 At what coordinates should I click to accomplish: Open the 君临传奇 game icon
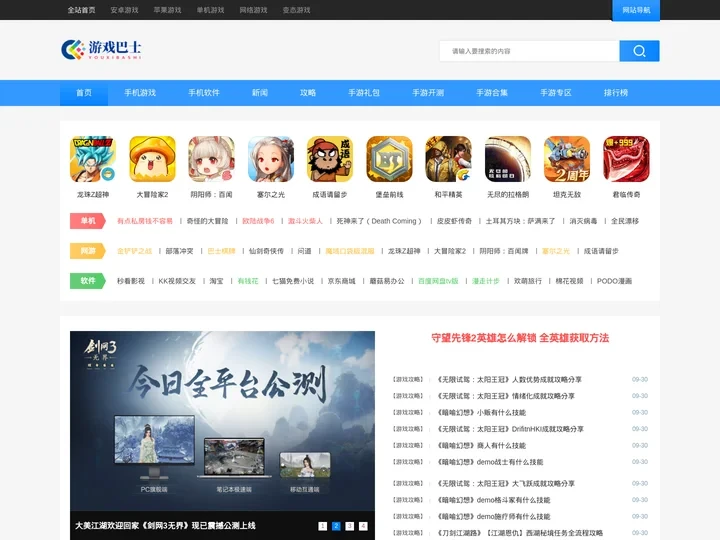pos(626,159)
